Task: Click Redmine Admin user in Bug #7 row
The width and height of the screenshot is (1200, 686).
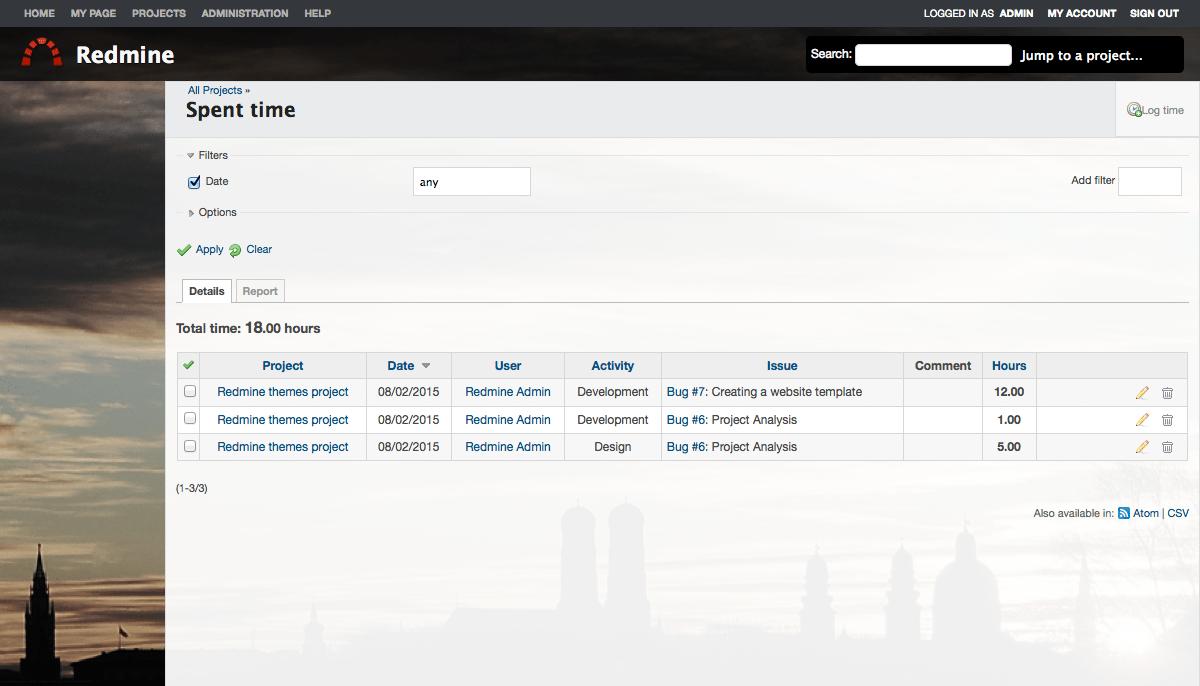Action: [x=508, y=392]
